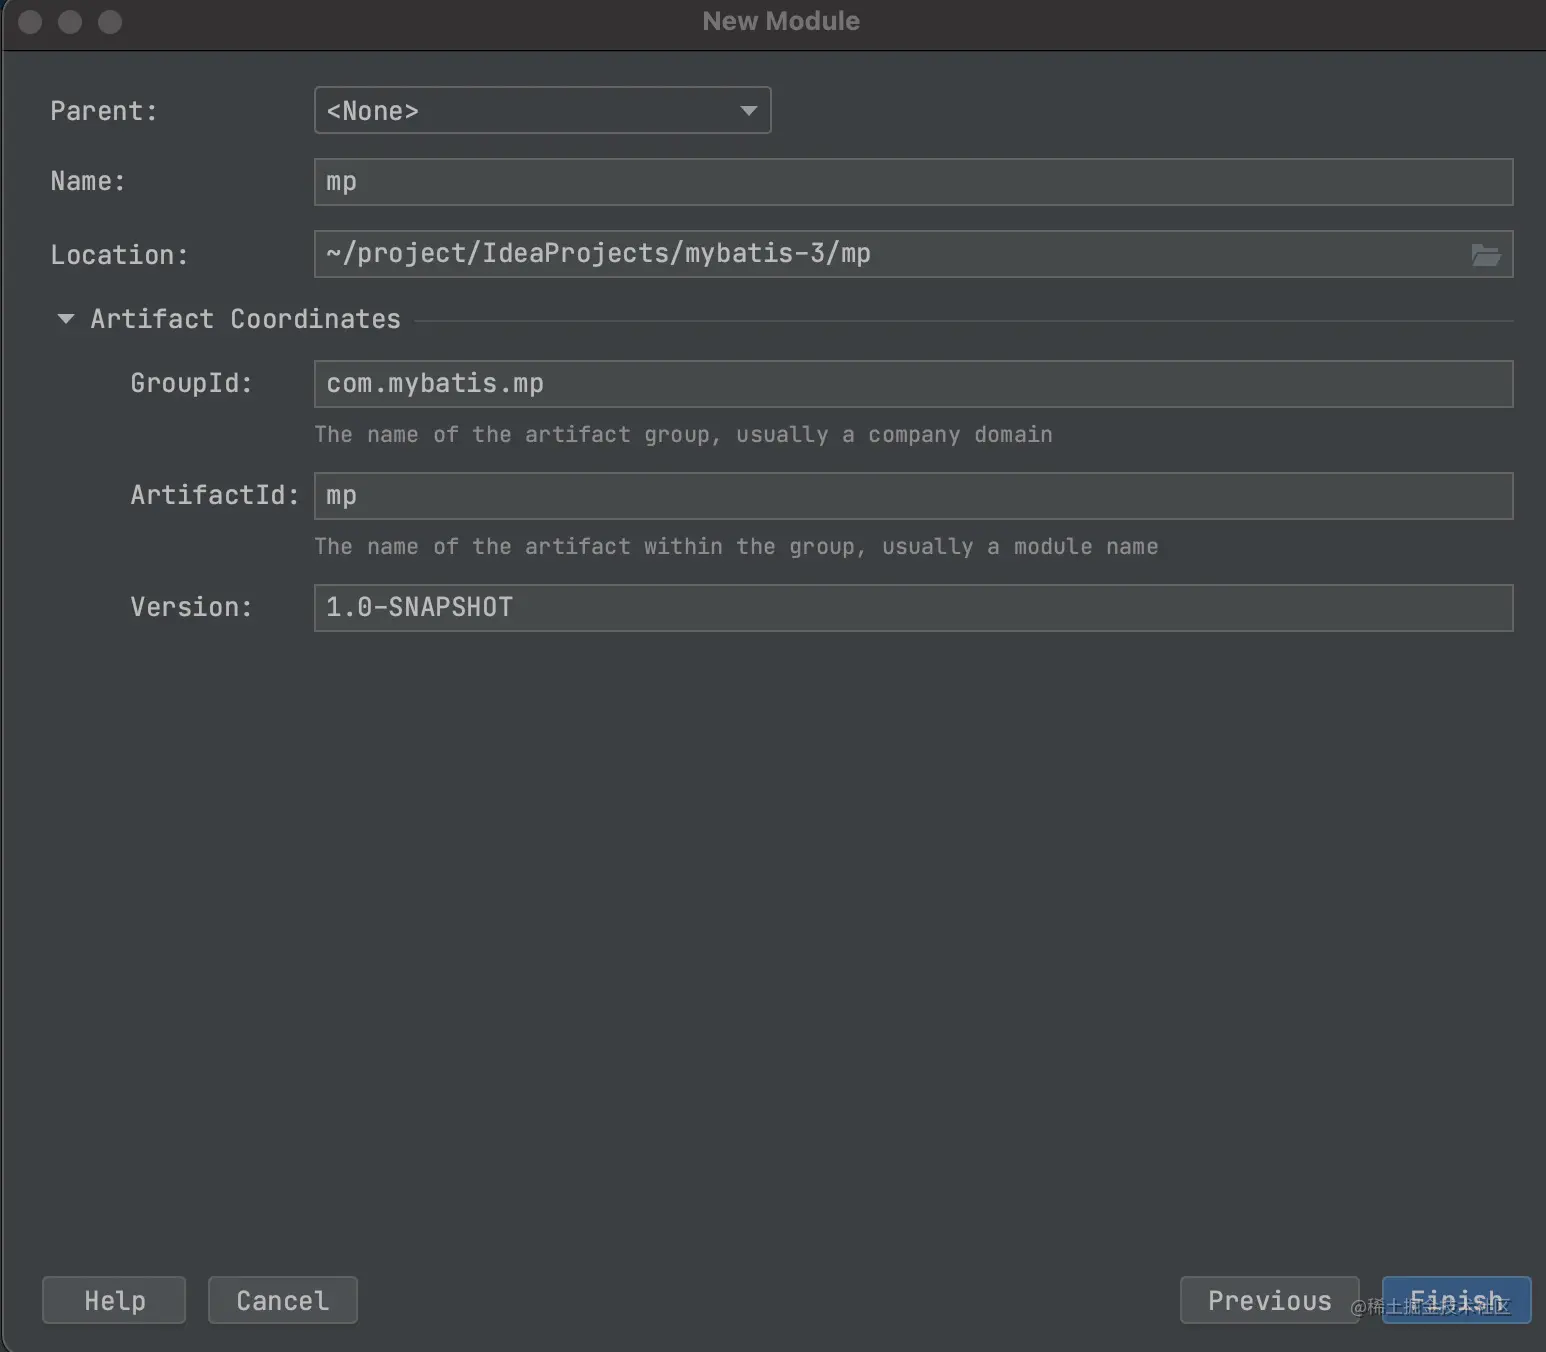Cancel the New Module dialog
This screenshot has width=1546, height=1352.
pyautogui.click(x=283, y=1300)
